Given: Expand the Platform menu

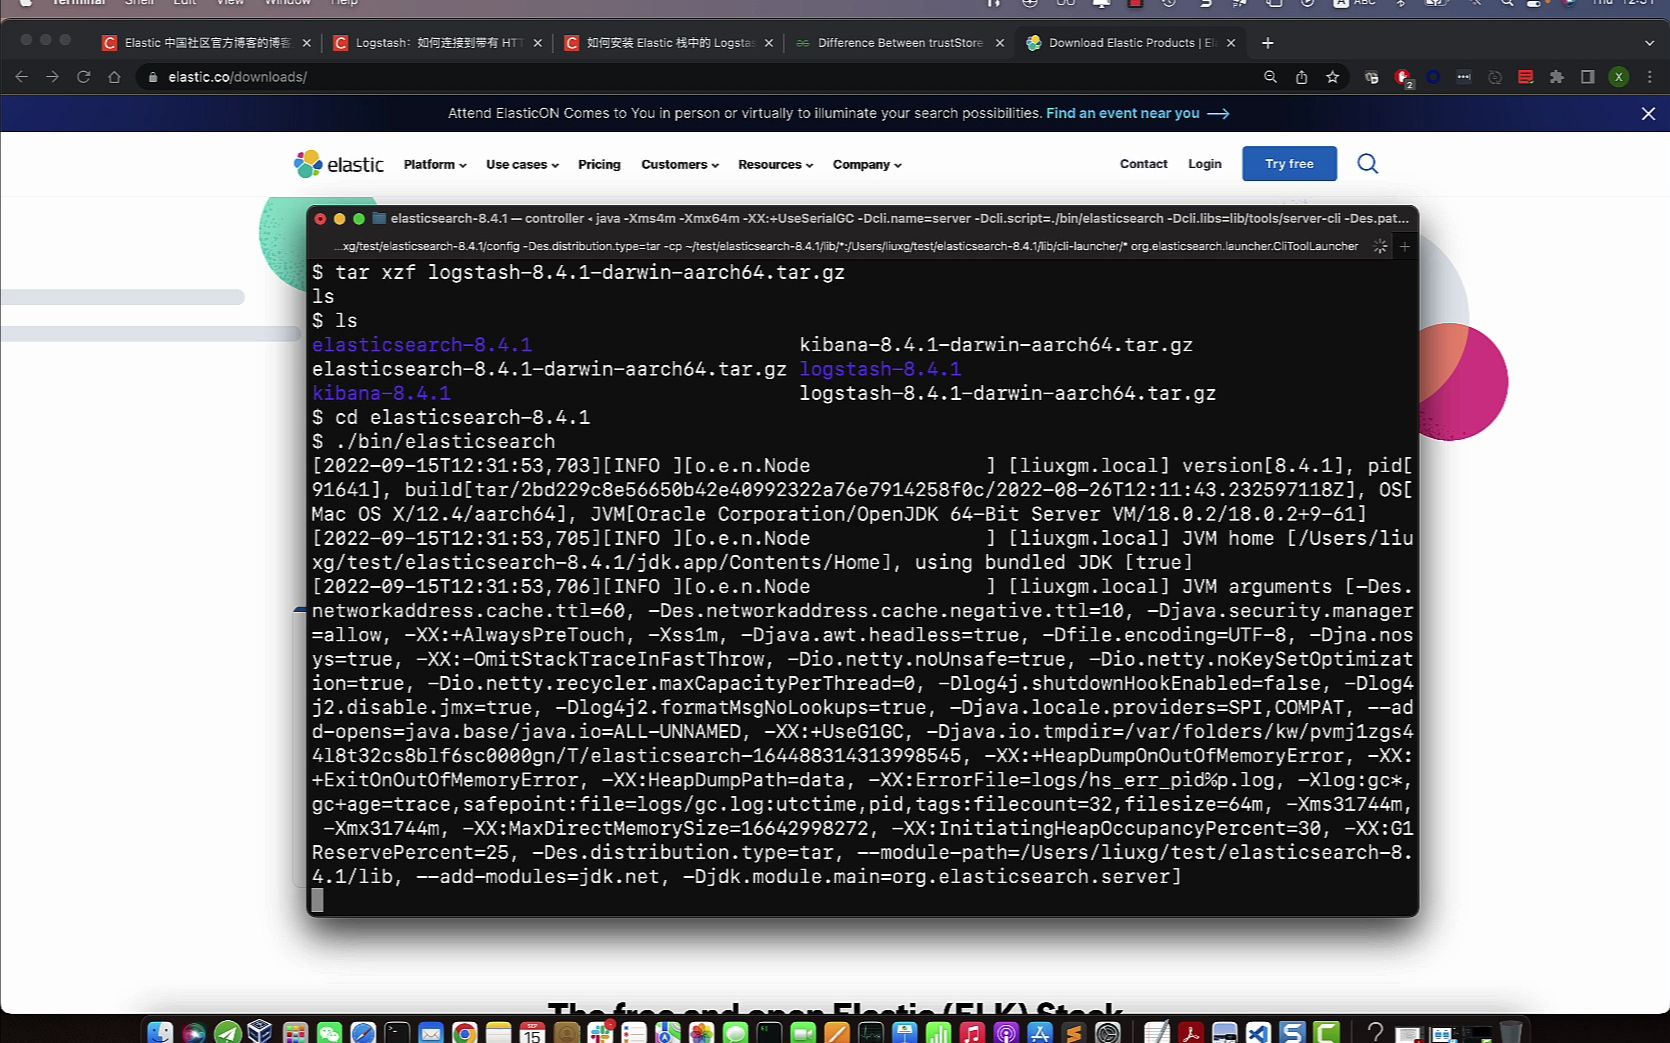Looking at the screenshot, I should (x=435, y=164).
